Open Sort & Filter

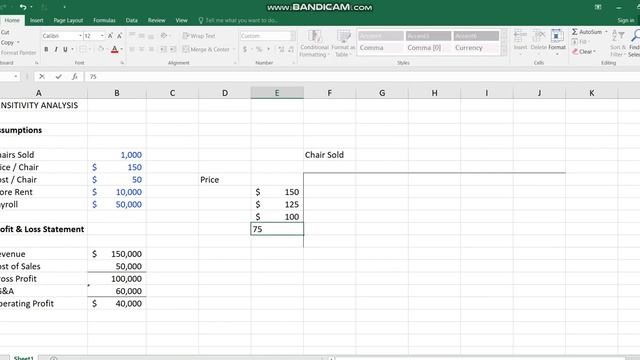point(618,43)
